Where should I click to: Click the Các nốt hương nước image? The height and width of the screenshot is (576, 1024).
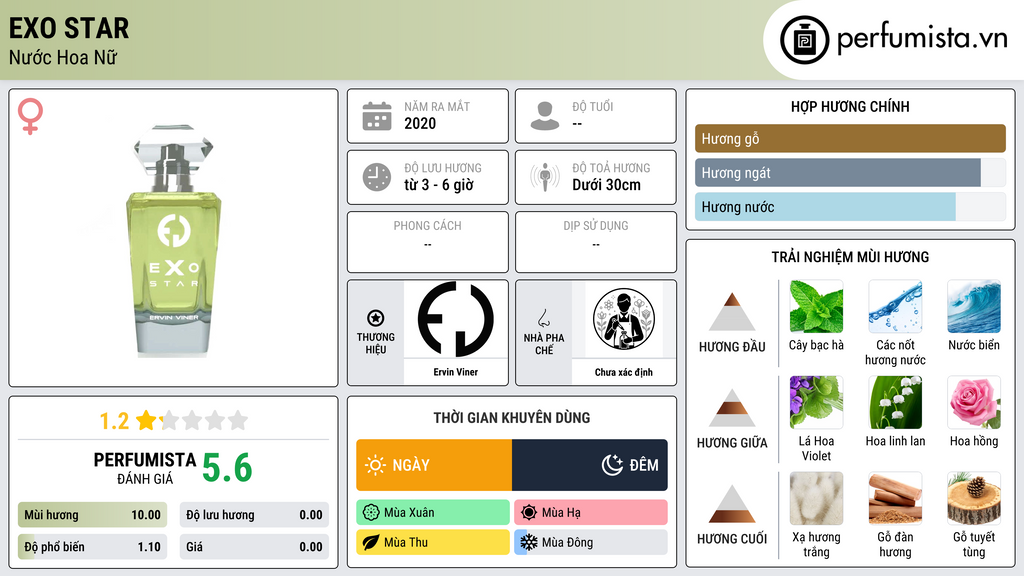(x=895, y=307)
